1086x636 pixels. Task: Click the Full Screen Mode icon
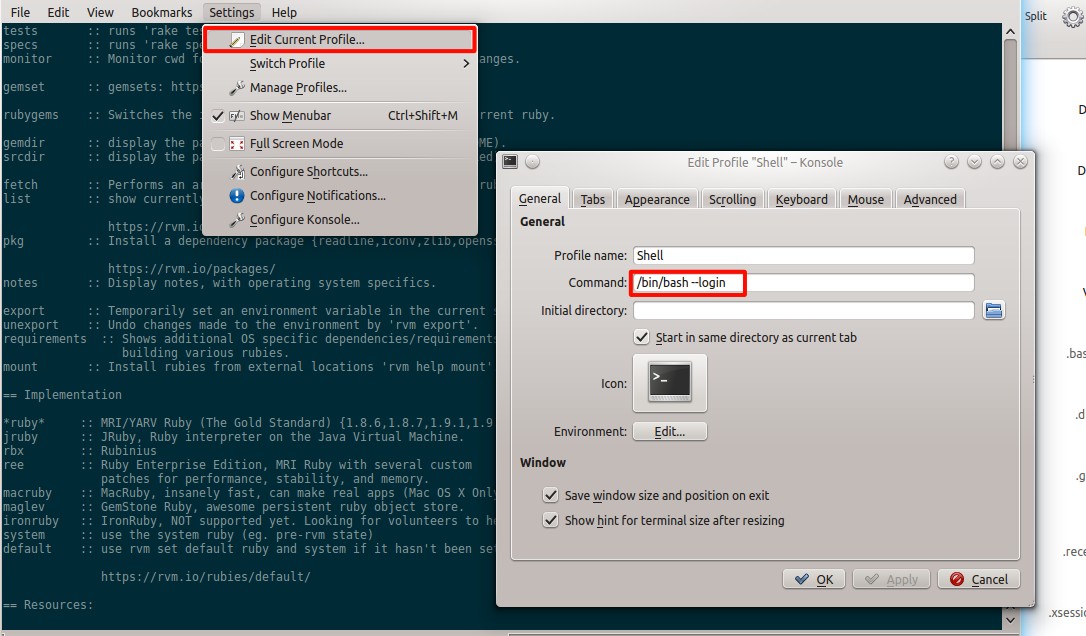(237, 143)
